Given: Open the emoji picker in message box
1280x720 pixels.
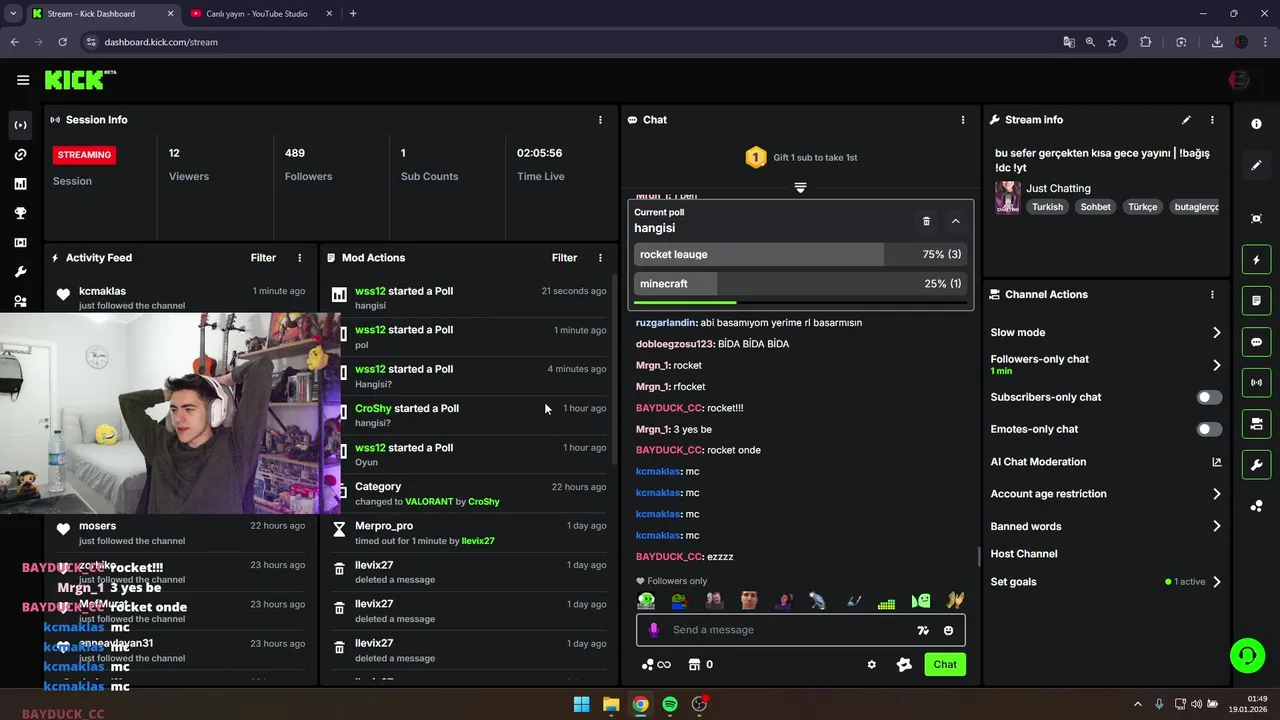Looking at the screenshot, I should point(948,630).
